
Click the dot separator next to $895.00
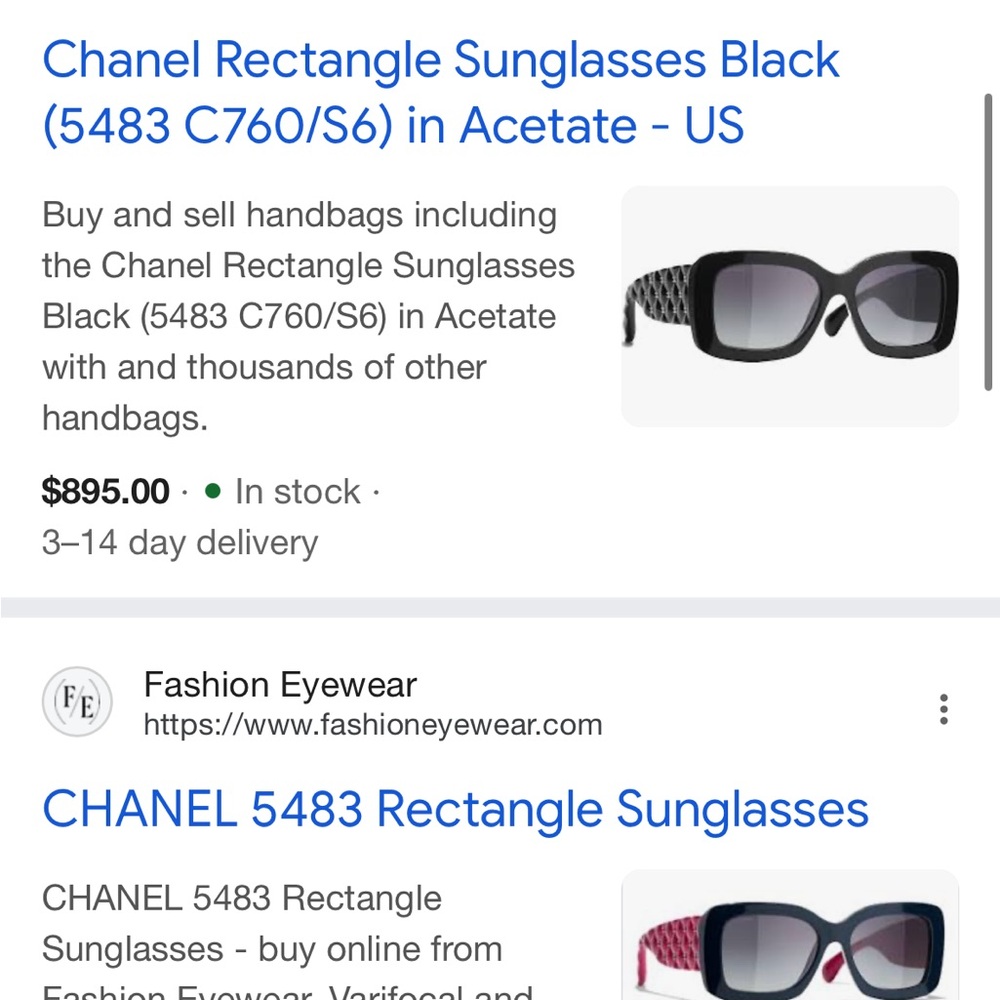click(185, 492)
